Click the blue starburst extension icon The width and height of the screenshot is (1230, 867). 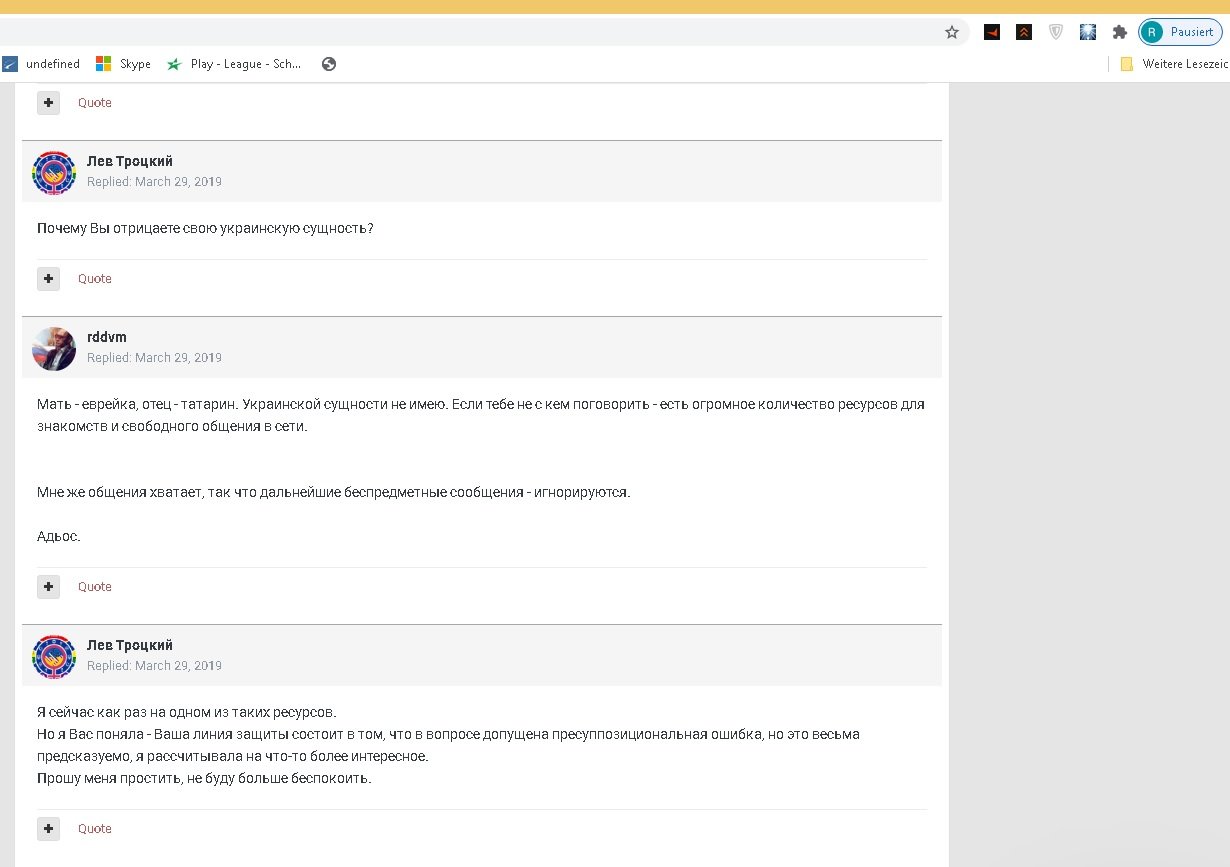click(1088, 32)
